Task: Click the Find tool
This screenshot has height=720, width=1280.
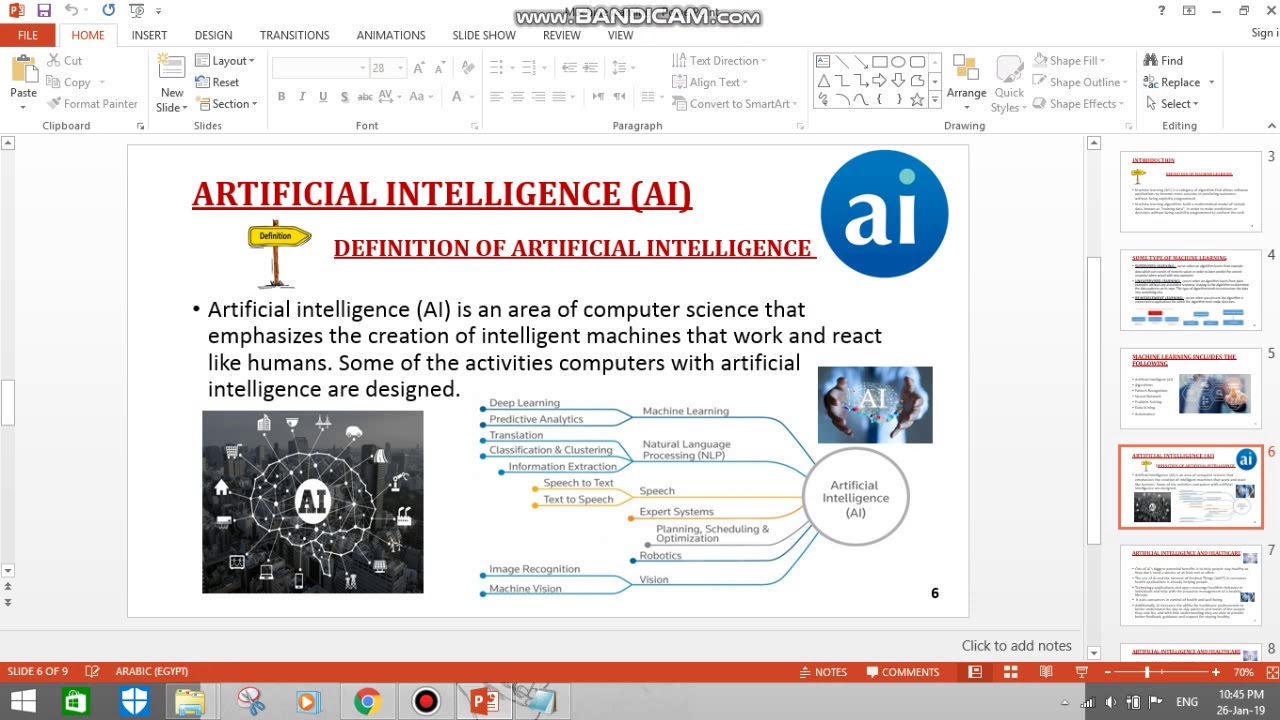Action: (1163, 61)
